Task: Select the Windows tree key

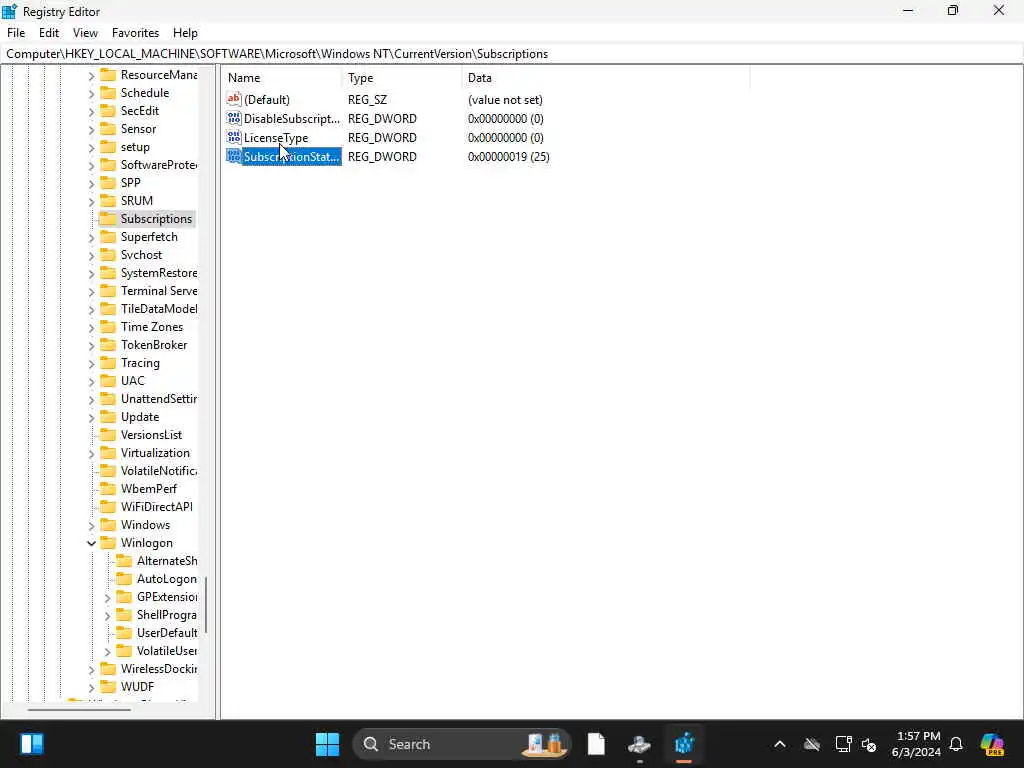Action: [145, 525]
